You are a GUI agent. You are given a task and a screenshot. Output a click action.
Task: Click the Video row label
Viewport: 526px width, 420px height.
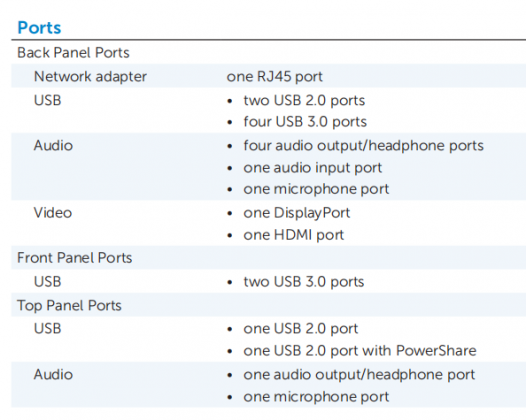(53, 213)
